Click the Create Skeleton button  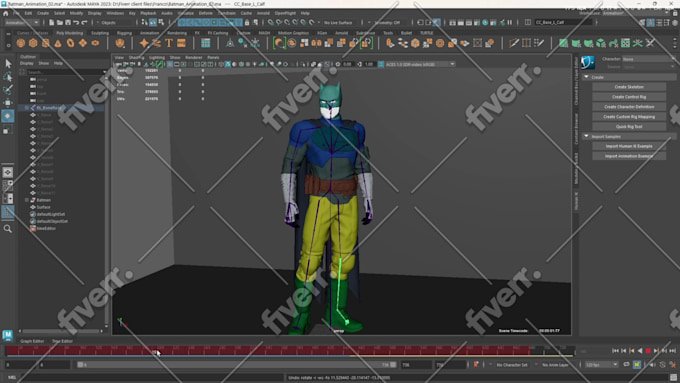click(x=629, y=87)
